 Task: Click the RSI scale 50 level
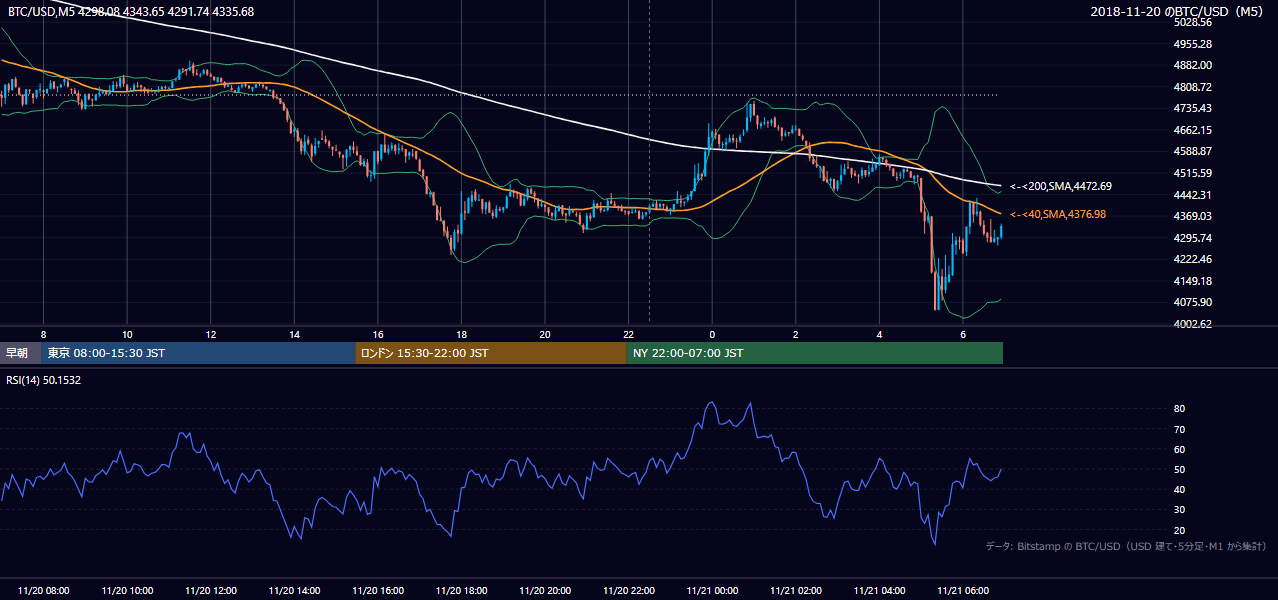coord(1180,469)
